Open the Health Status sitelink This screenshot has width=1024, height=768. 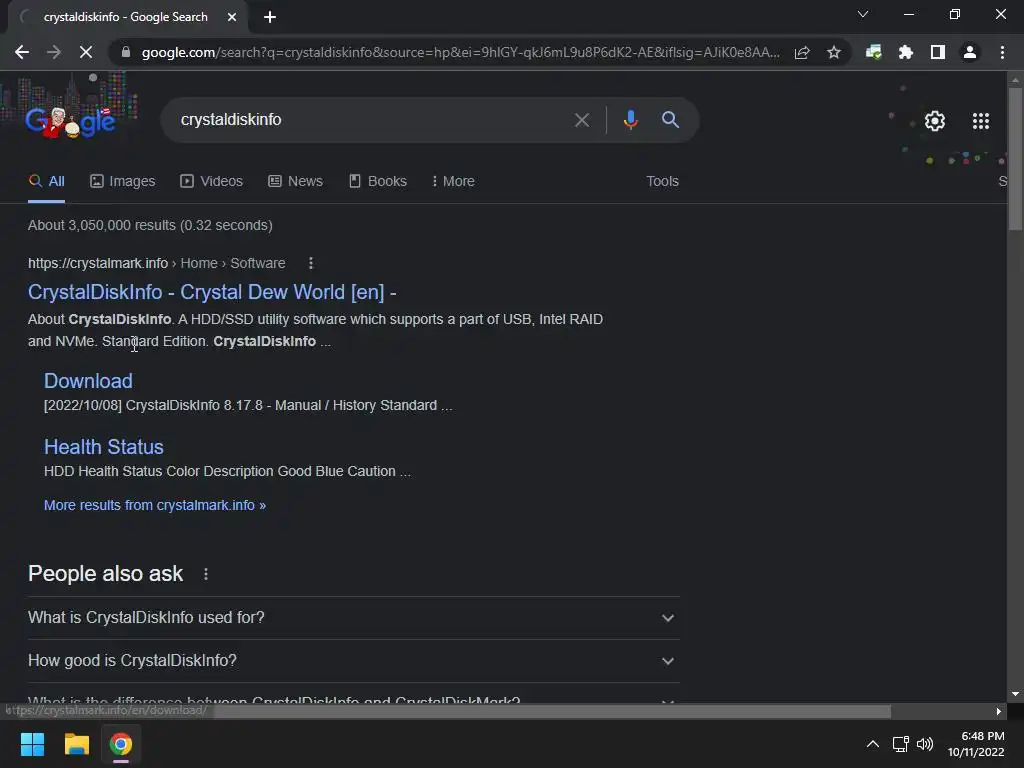click(104, 447)
